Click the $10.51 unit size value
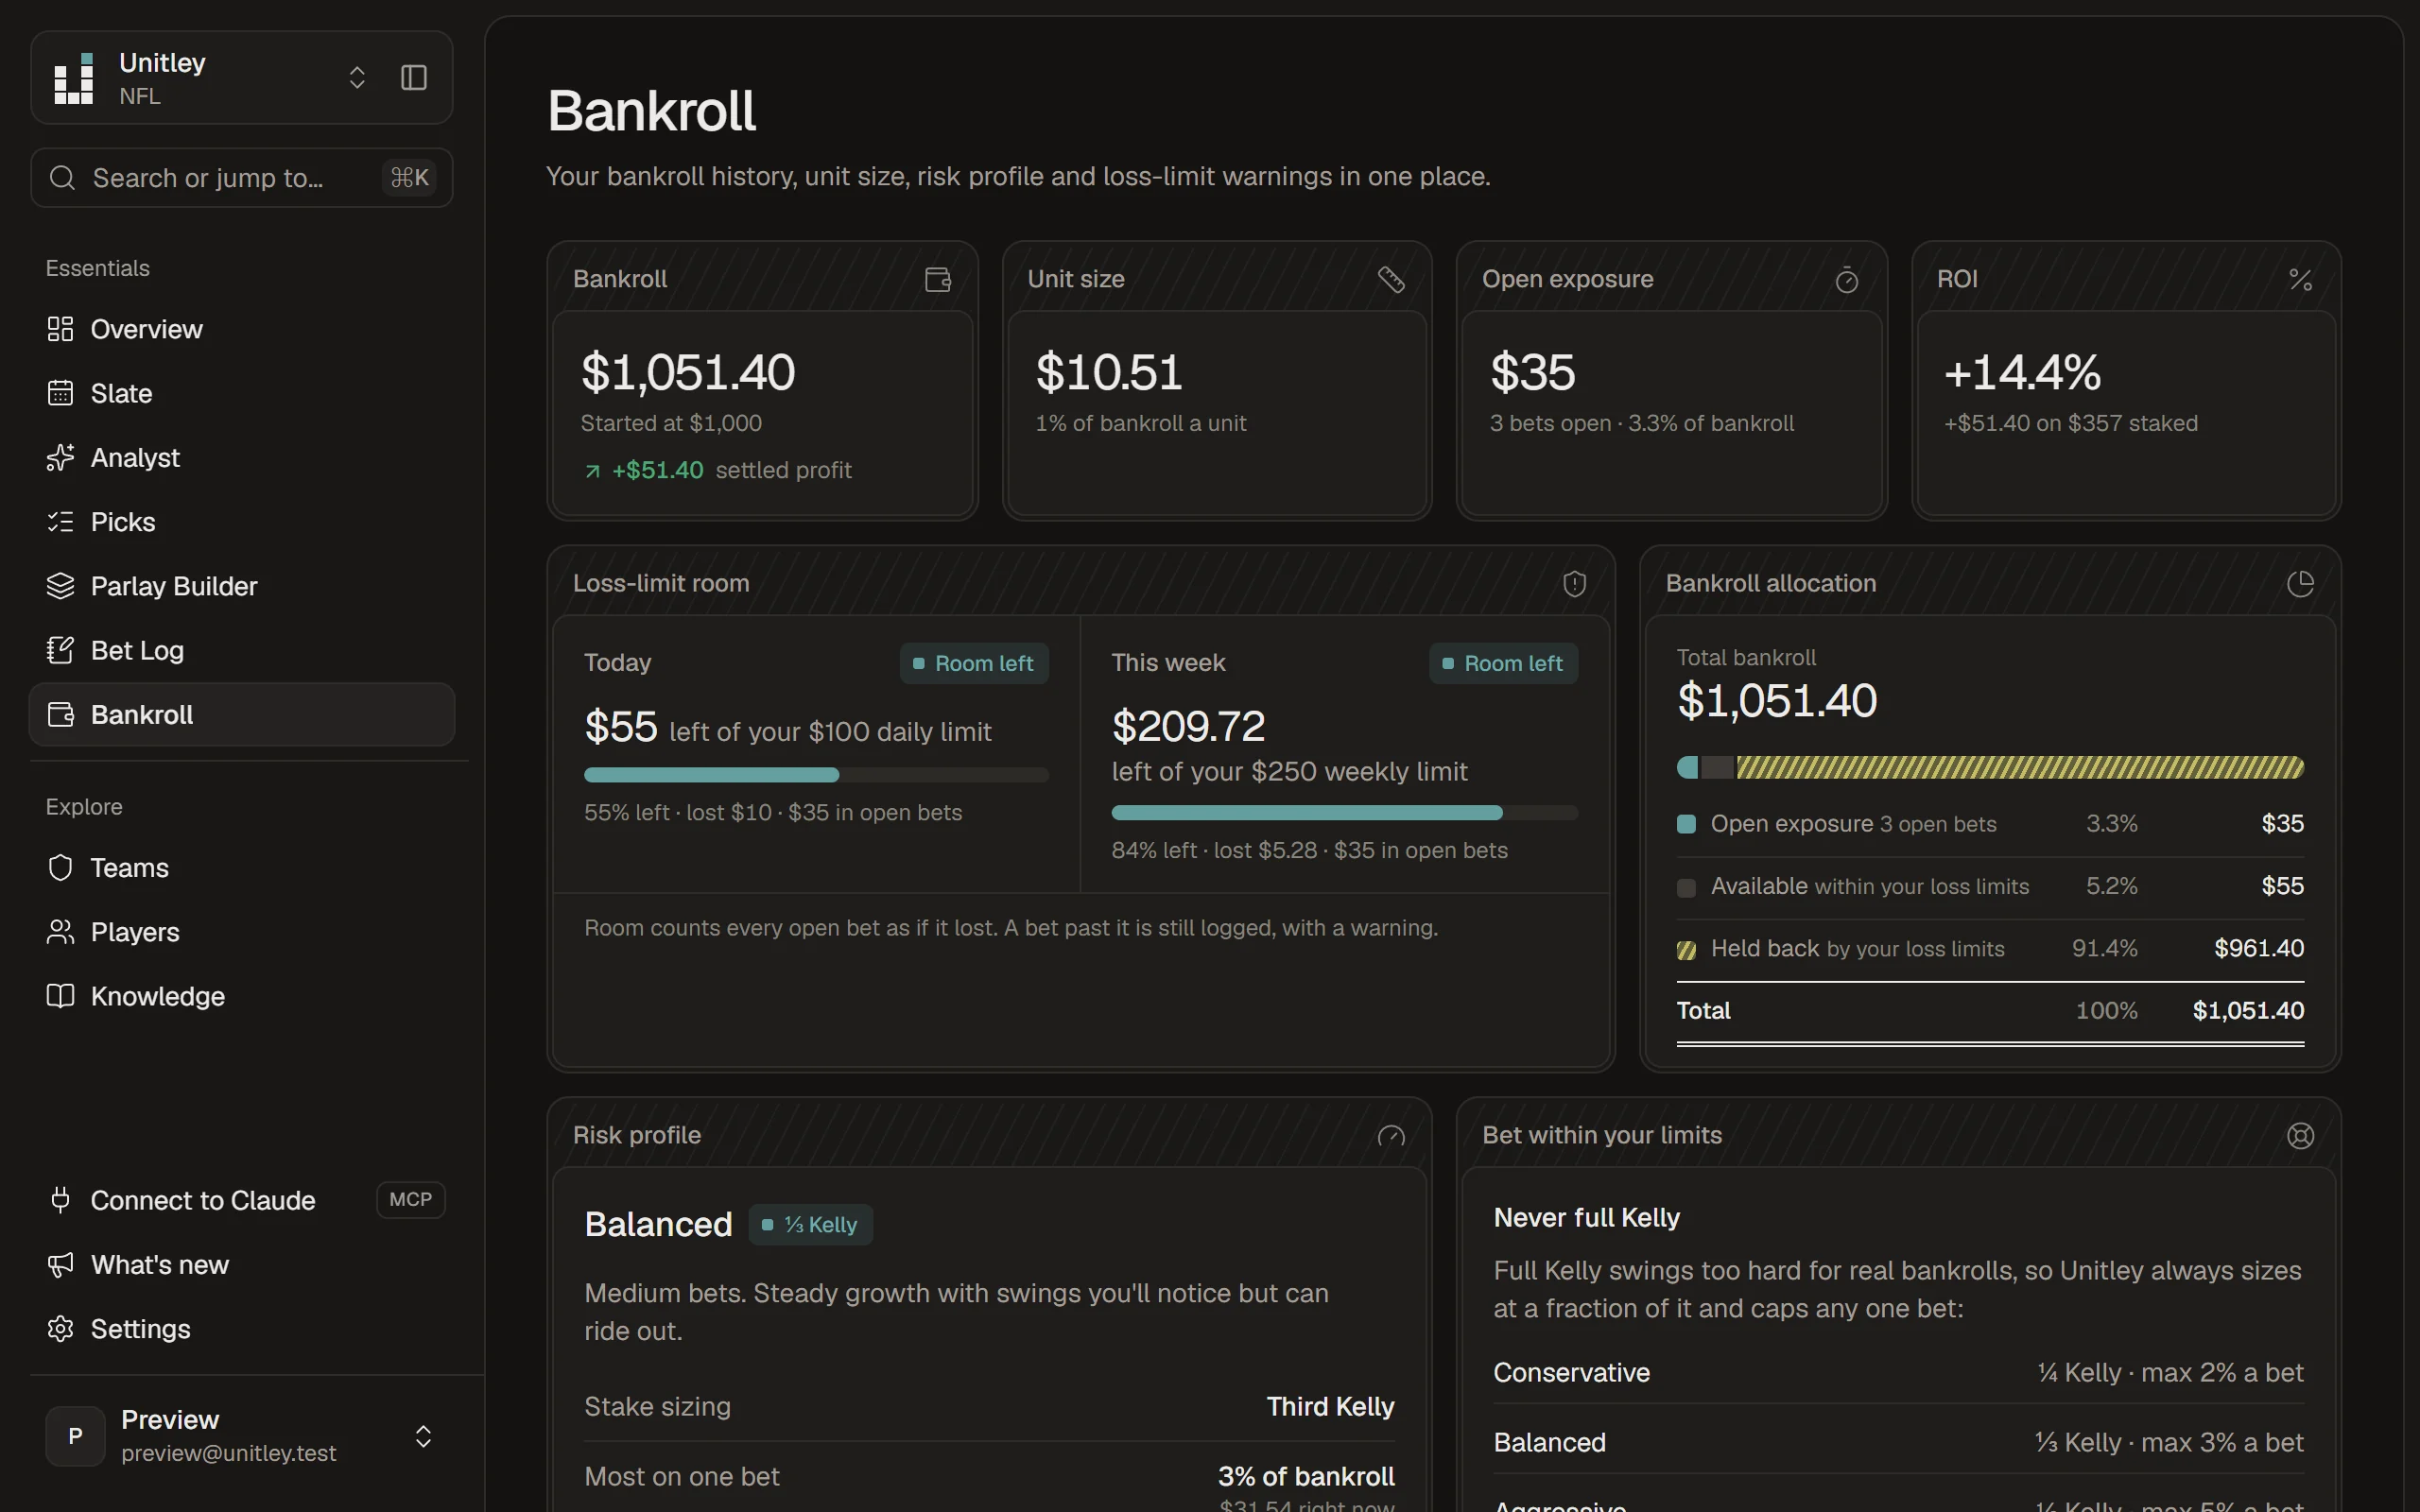The width and height of the screenshot is (2420, 1512). 1109,372
